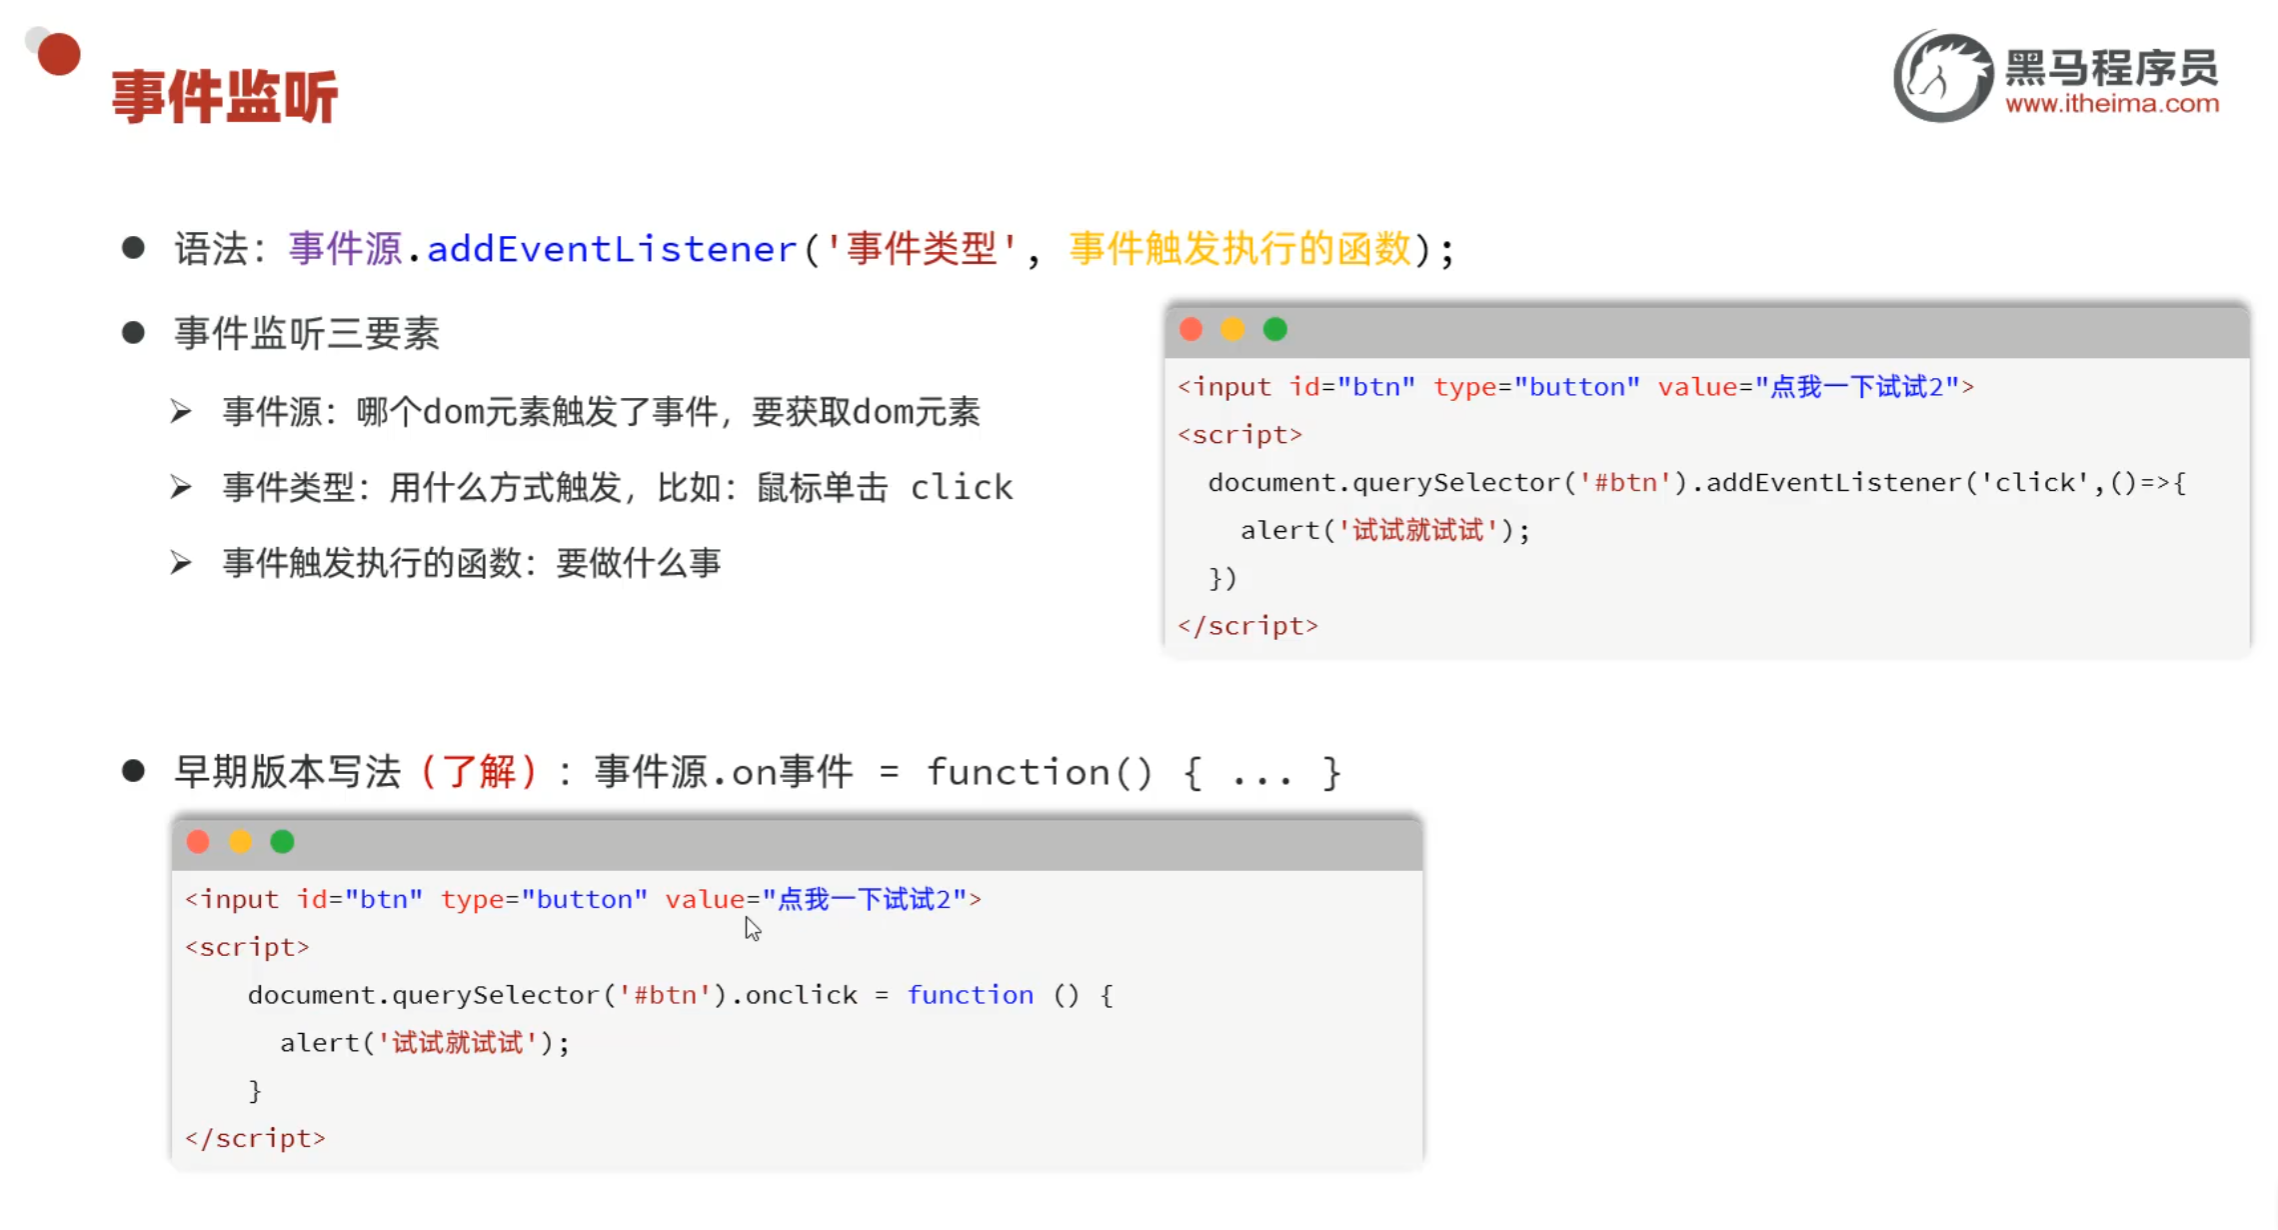Click addEventListener in the blue syntax text
Screen dimensions: 2278x1230
click(x=611, y=249)
